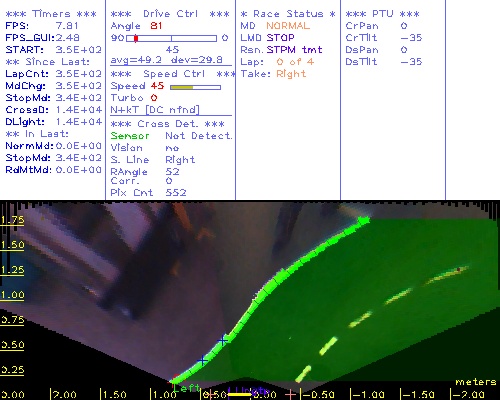Click the pink cross marker on the bottom axis

click(291, 395)
